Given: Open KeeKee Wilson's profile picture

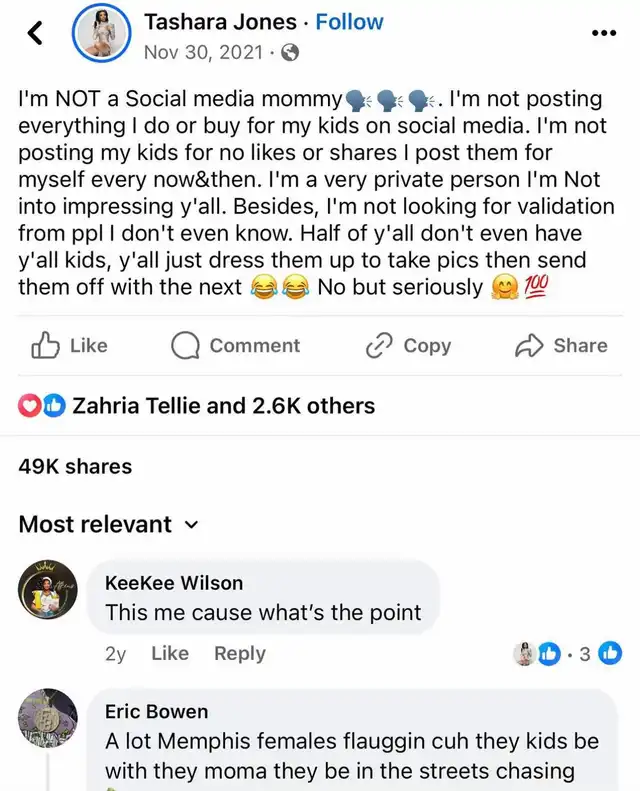Looking at the screenshot, I should (48, 590).
